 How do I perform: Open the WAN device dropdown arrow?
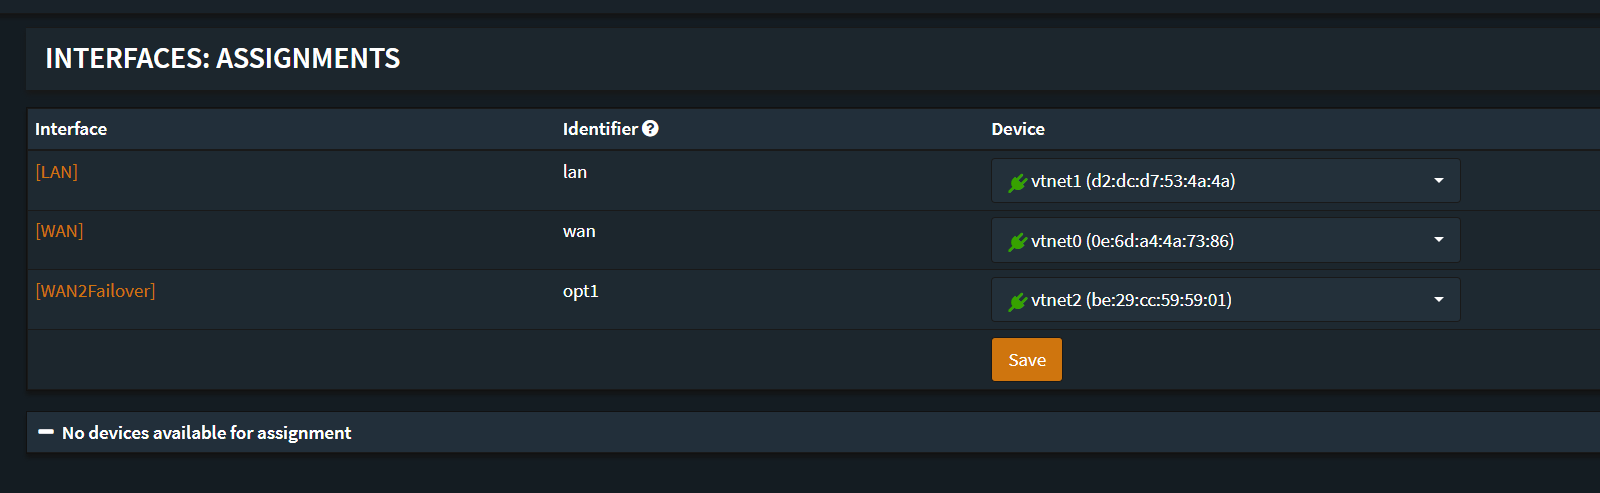pos(1438,240)
